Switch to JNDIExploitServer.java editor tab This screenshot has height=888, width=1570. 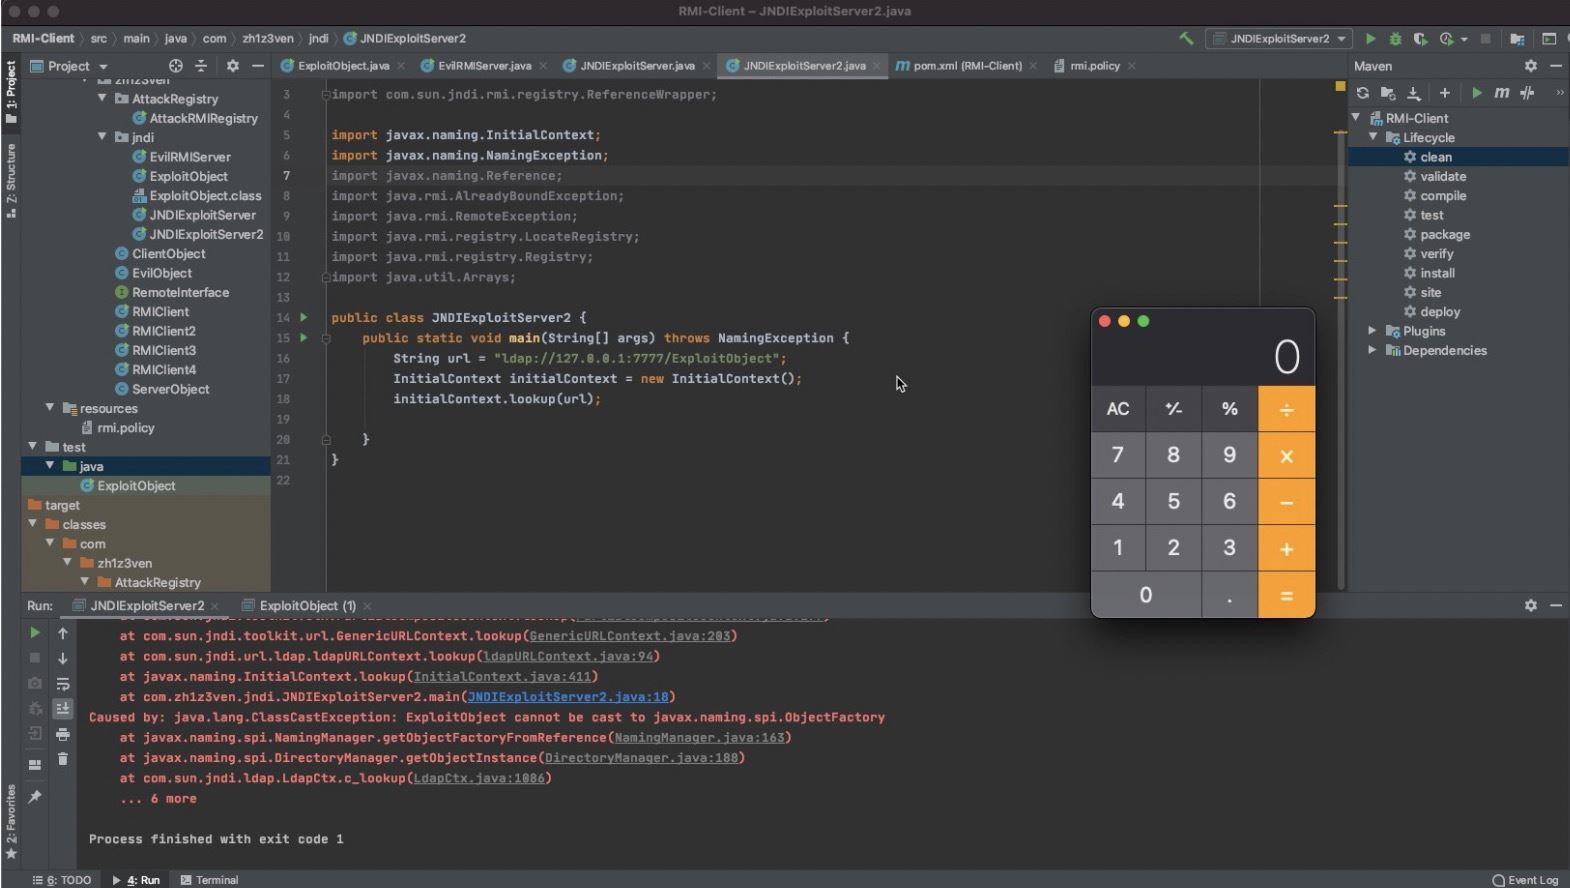point(637,66)
